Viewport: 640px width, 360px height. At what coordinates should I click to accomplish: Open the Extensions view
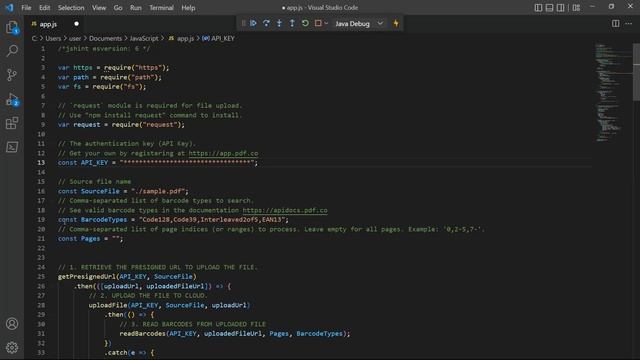(x=12, y=123)
